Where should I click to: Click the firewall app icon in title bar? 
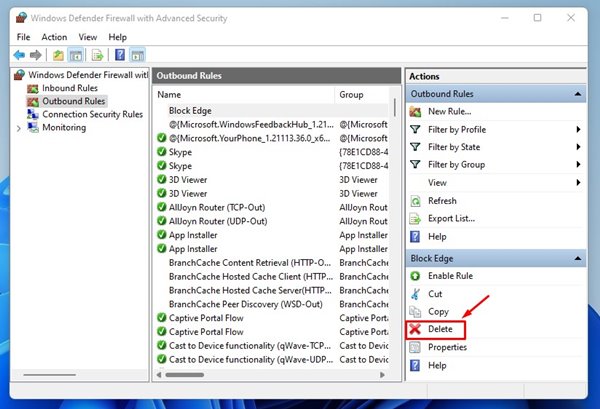[x=21, y=18]
